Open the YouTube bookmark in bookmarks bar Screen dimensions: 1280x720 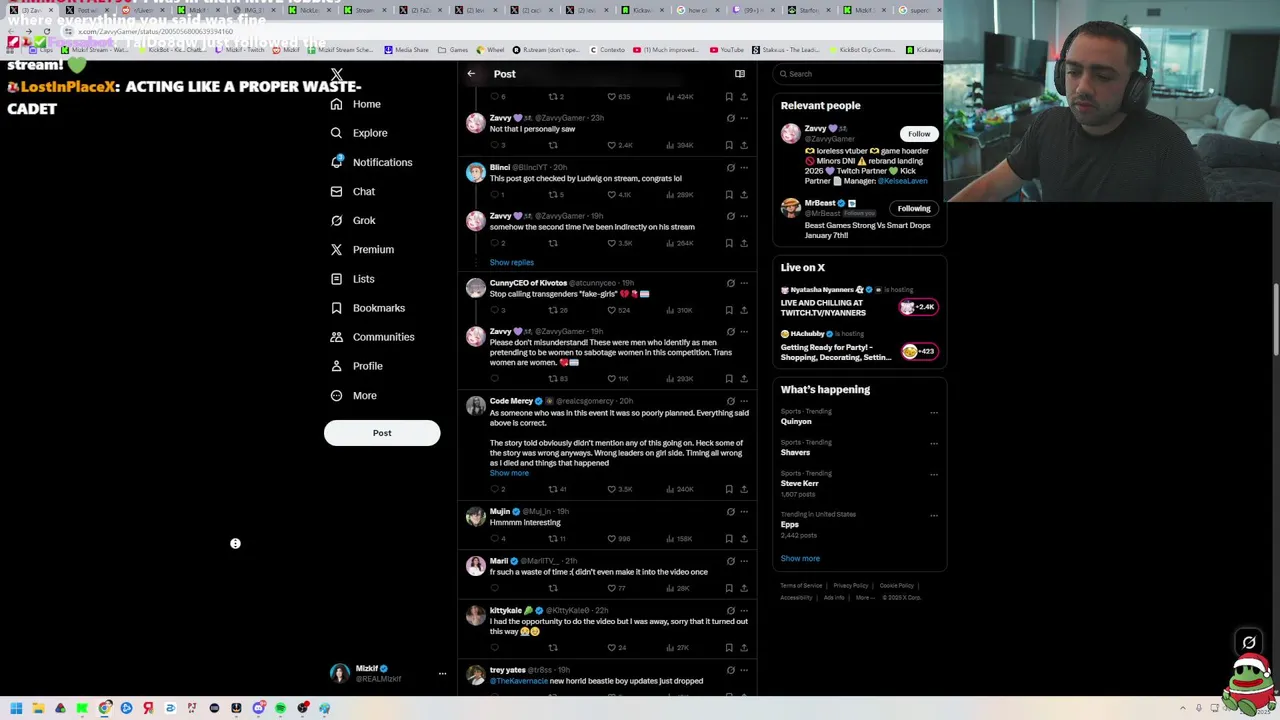tap(727, 49)
